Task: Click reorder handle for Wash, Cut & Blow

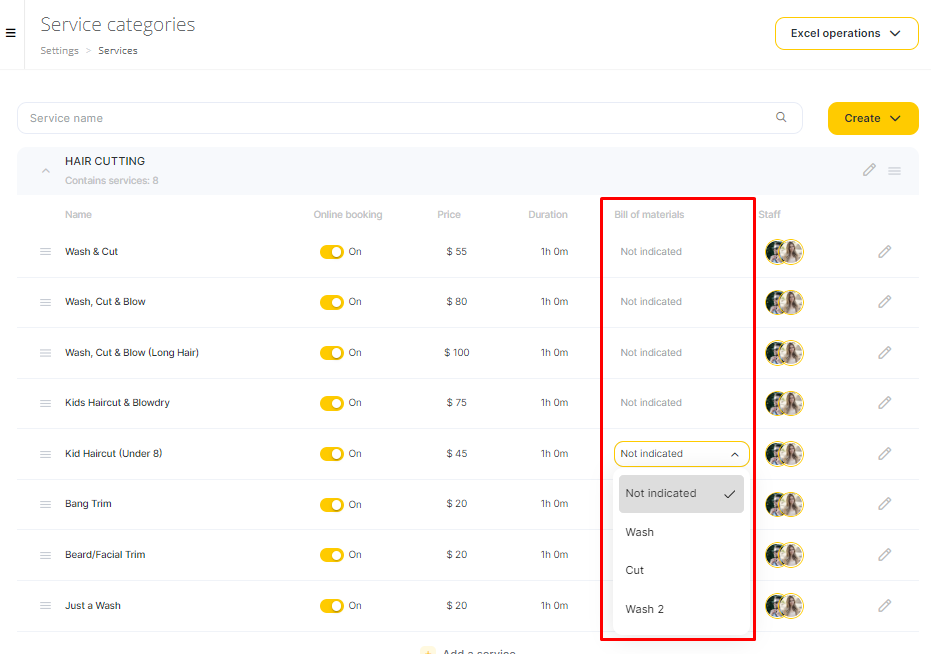Action: pos(45,302)
